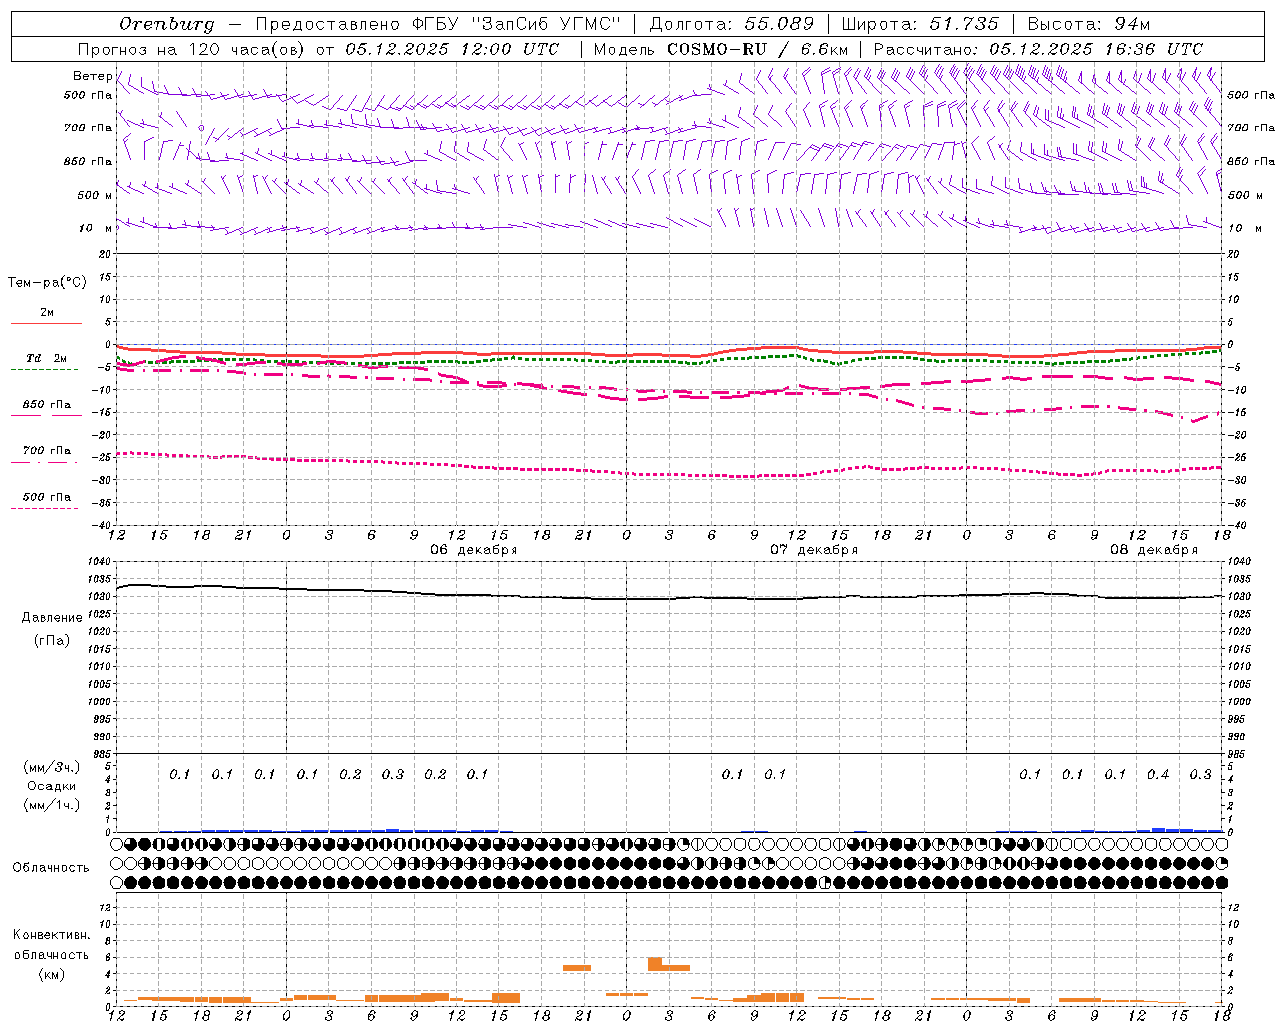Click the Orenburg station title
This screenshot has width=1280, height=1024.
[165, 24]
